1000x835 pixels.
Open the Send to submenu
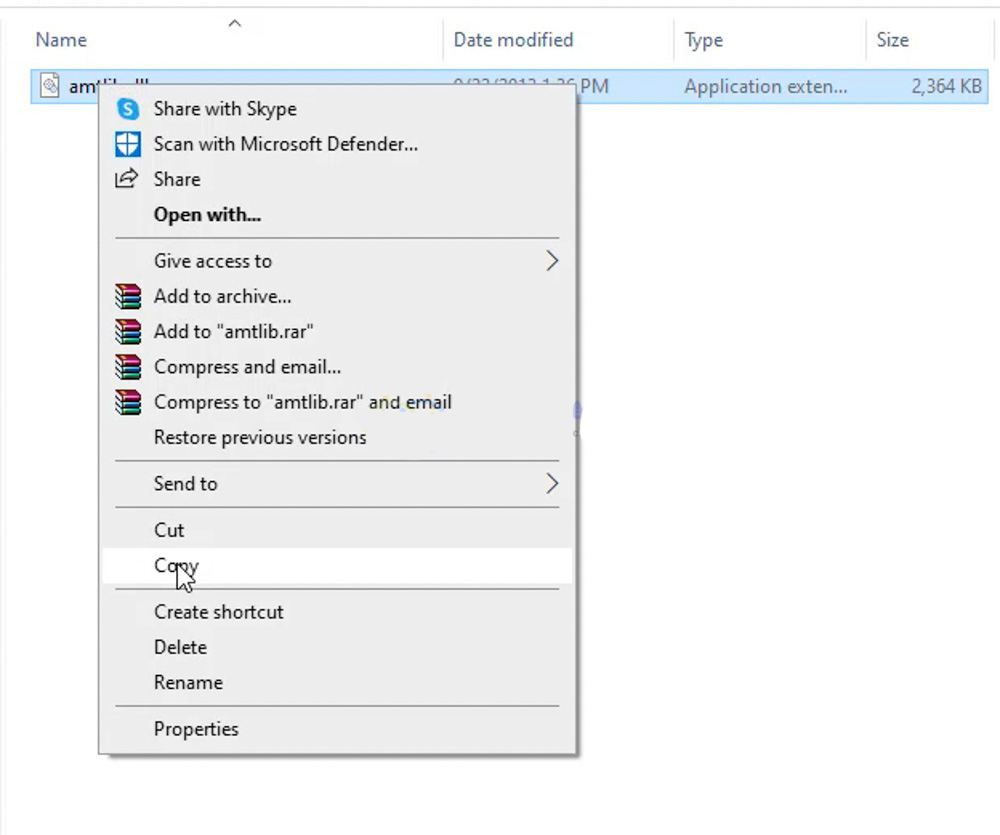pos(337,484)
